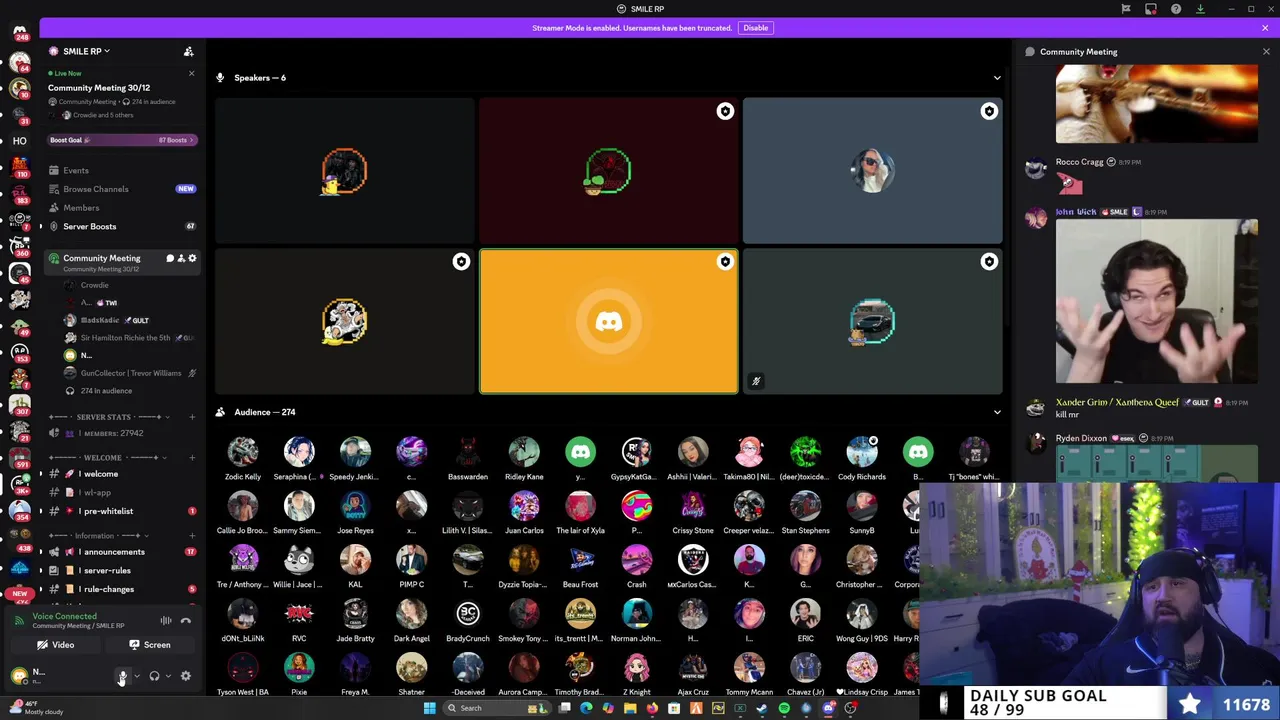Screen dimensions: 1280x720
Task: Open Firefox from the taskbar
Action: click(x=652, y=708)
